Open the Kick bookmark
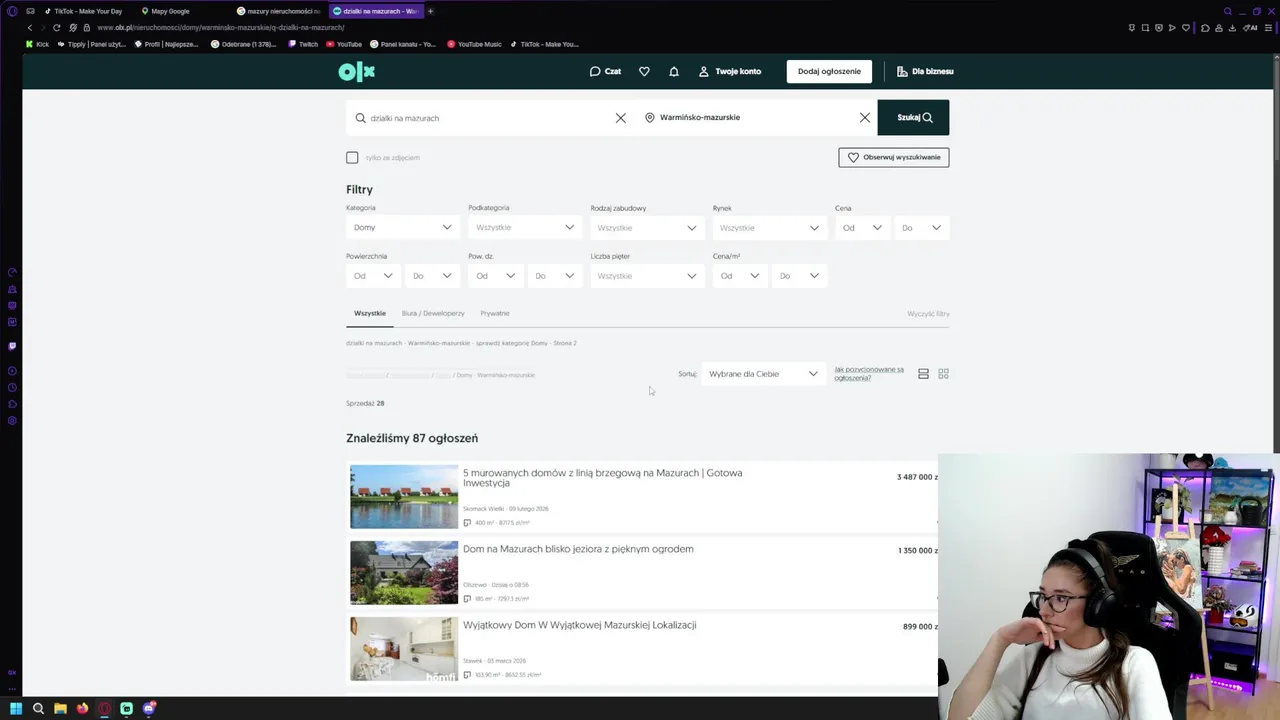1280x720 pixels. 37,44
